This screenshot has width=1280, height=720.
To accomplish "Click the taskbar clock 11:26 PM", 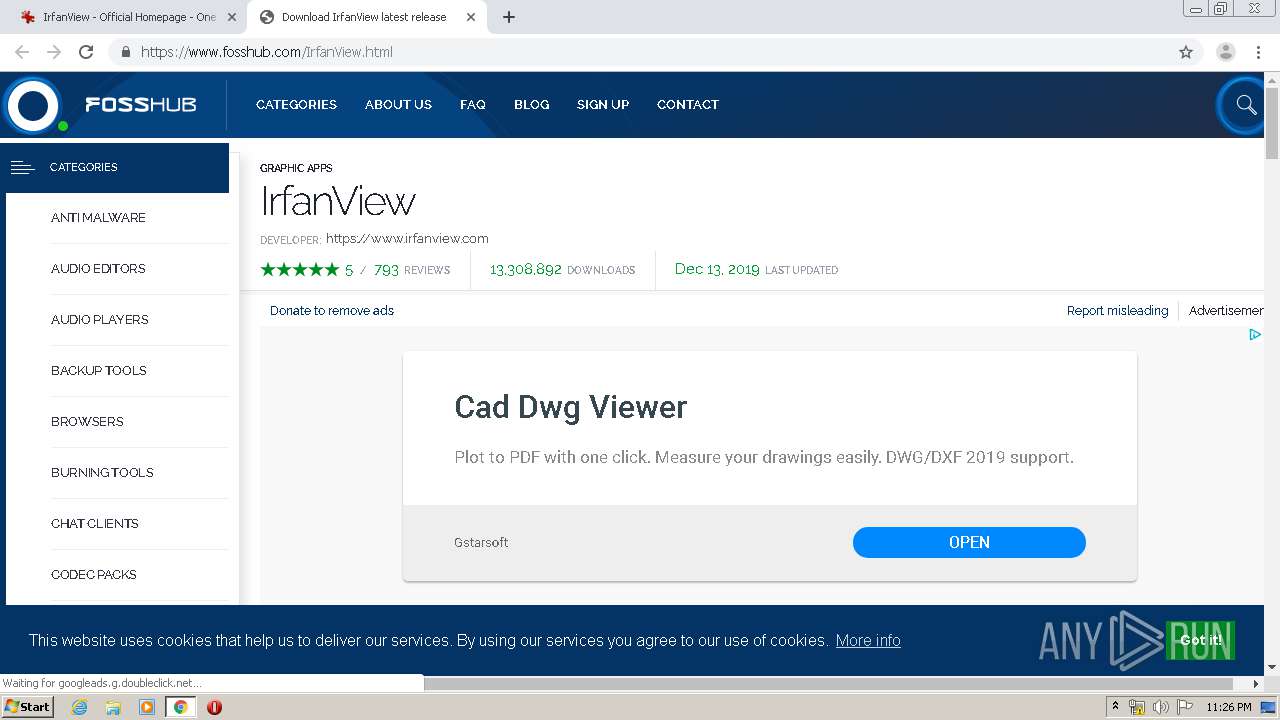I will coord(1229,707).
